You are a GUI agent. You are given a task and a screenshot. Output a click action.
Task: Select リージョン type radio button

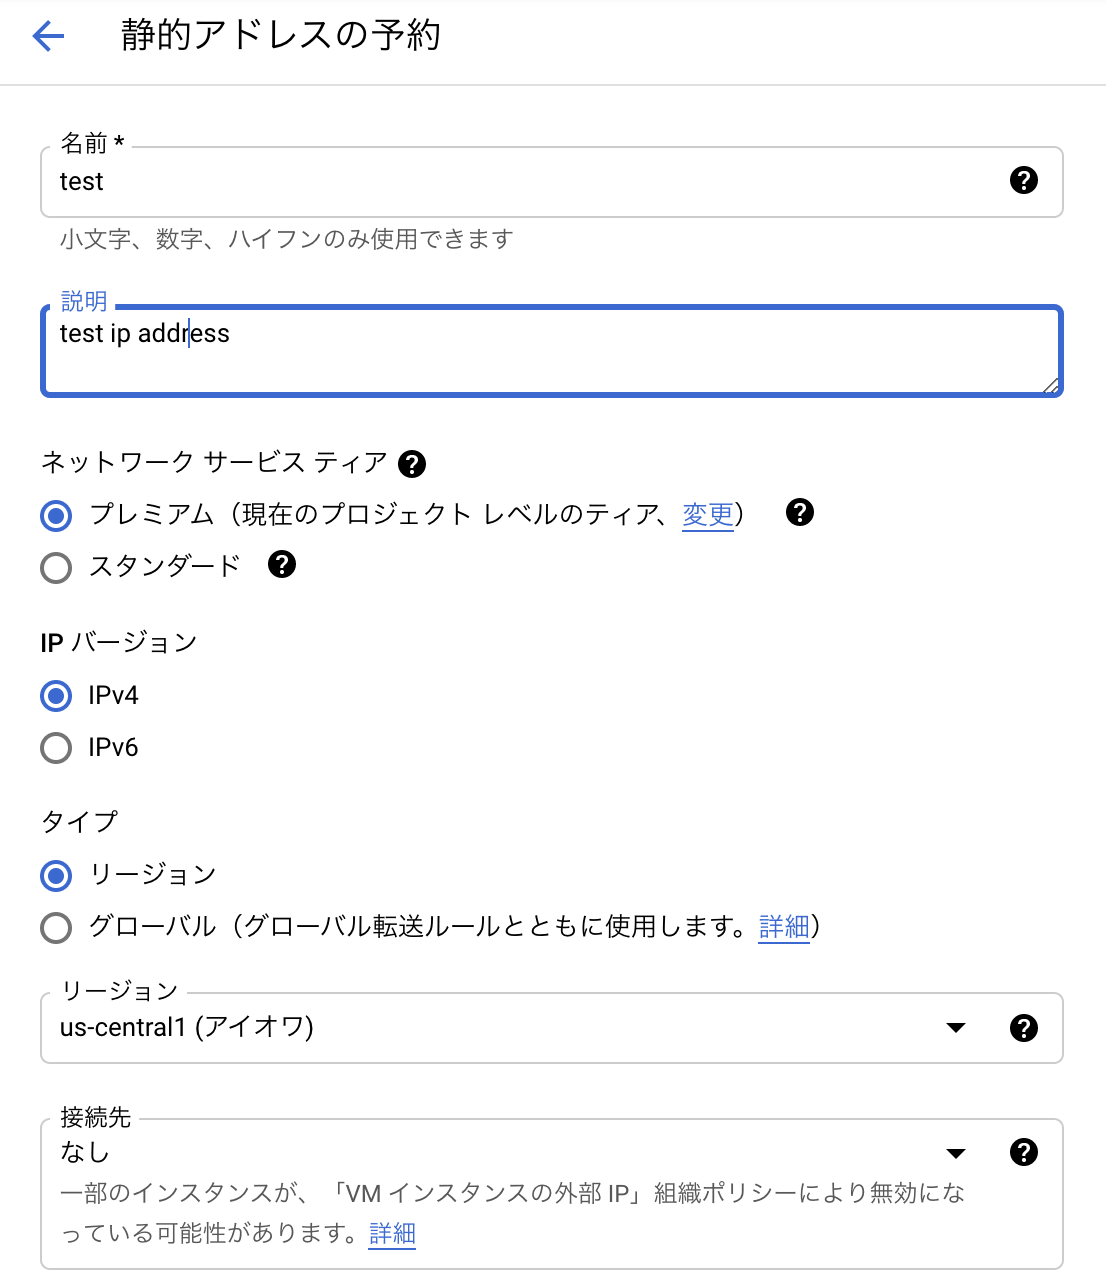56,876
